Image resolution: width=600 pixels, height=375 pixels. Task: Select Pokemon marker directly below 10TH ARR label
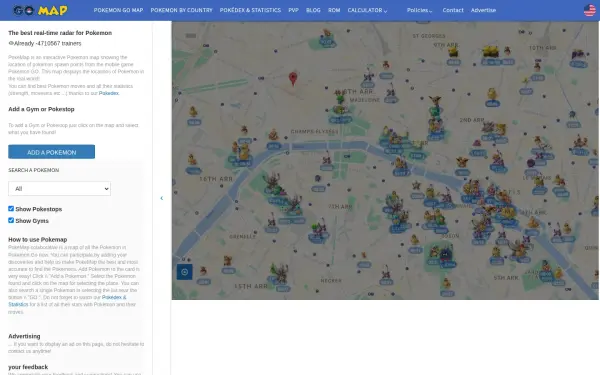click(538, 66)
